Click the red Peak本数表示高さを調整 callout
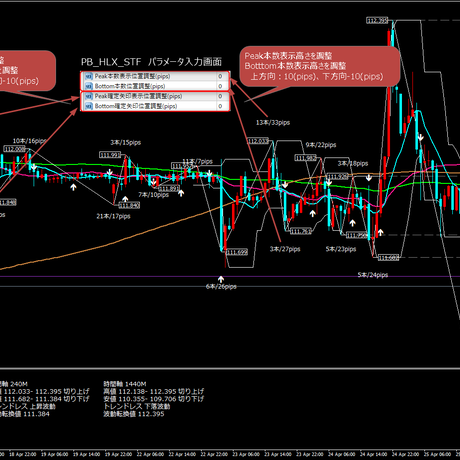The image size is (460, 460). [319, 67]
